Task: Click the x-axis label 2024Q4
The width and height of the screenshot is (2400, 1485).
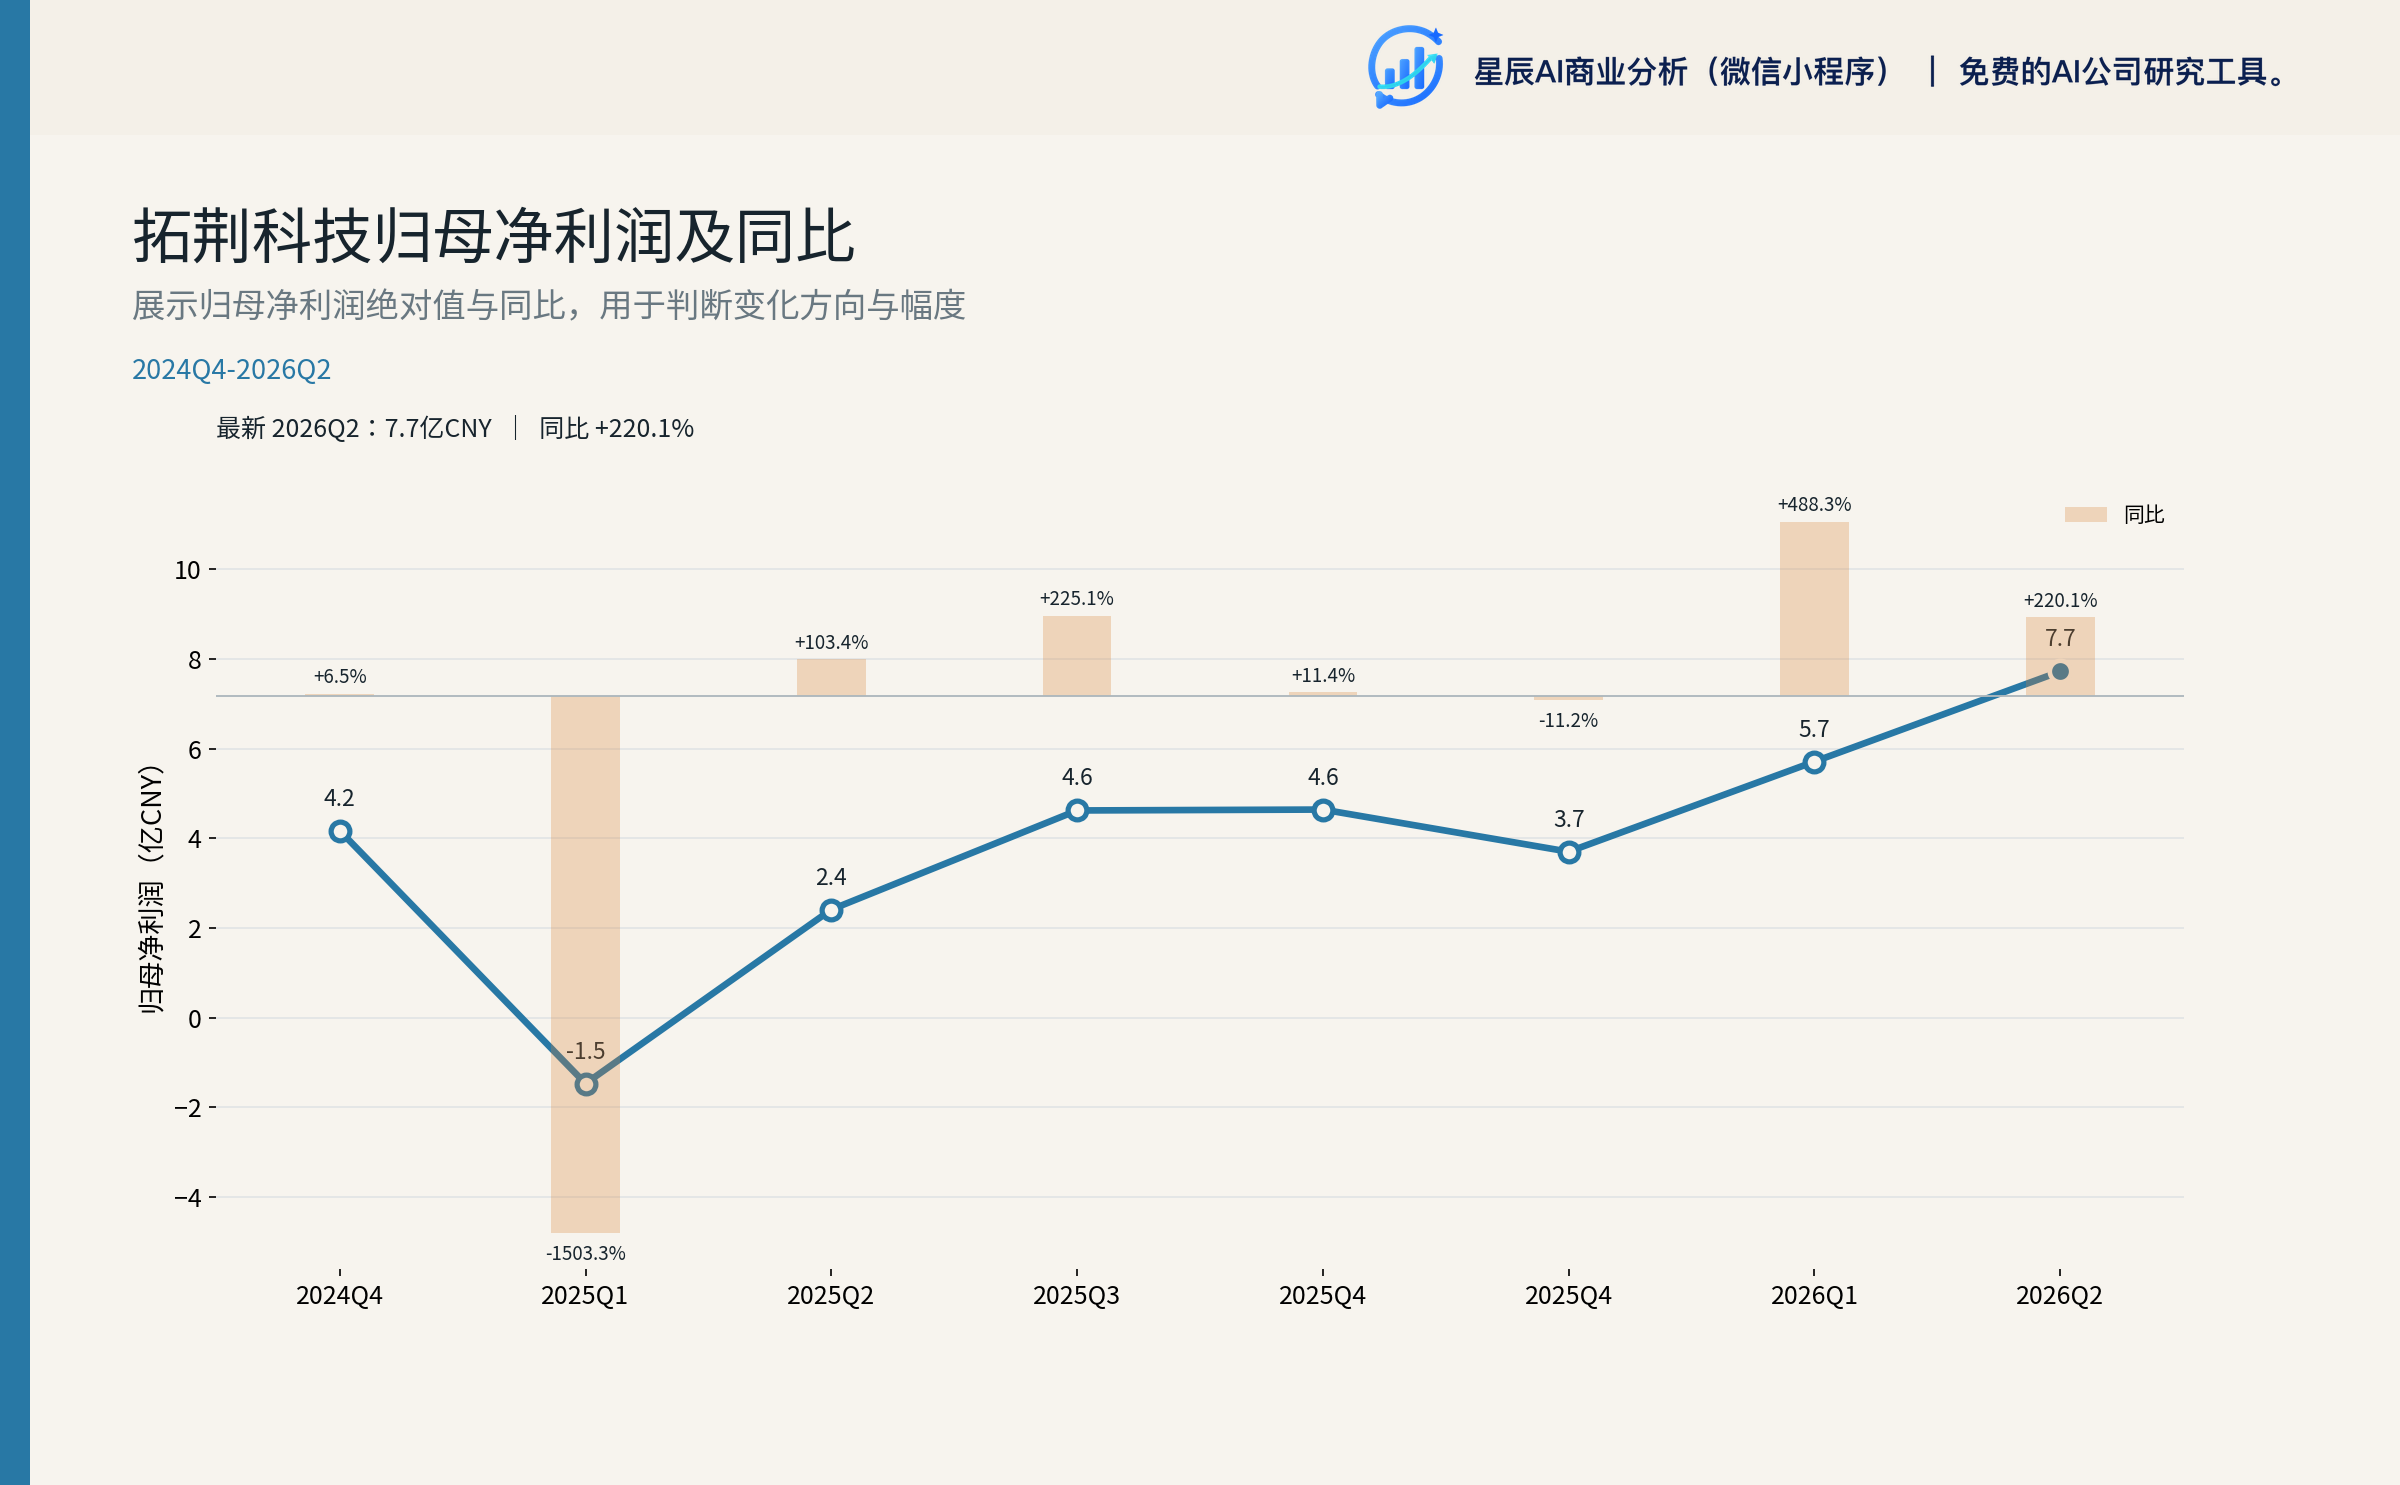Action: [339, 1296]
